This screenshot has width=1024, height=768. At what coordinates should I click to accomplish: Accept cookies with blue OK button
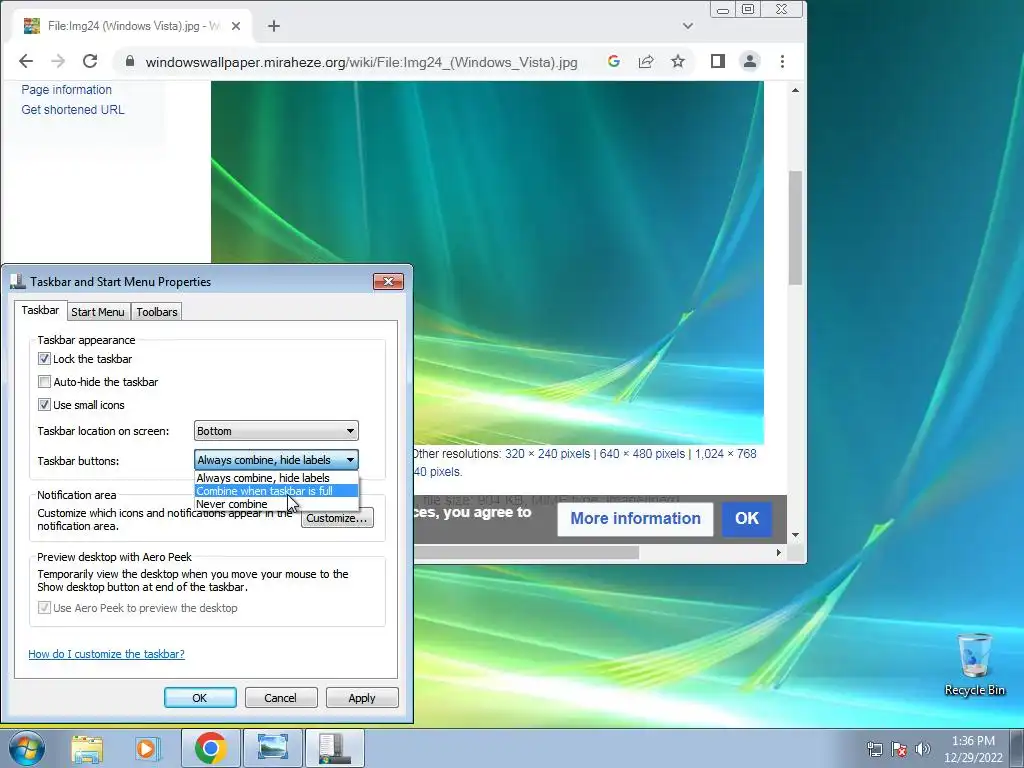[x=746, y=519]
